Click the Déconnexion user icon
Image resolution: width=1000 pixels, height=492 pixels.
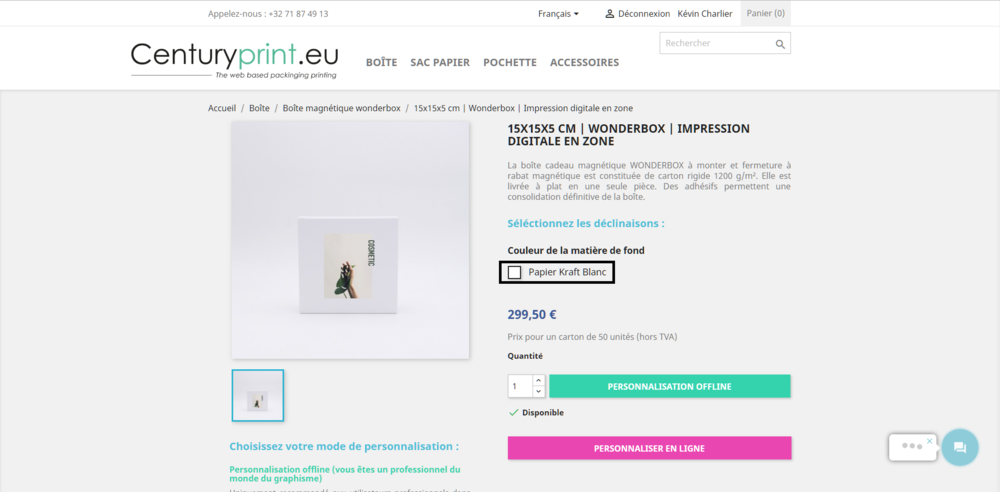coord(610,13)
